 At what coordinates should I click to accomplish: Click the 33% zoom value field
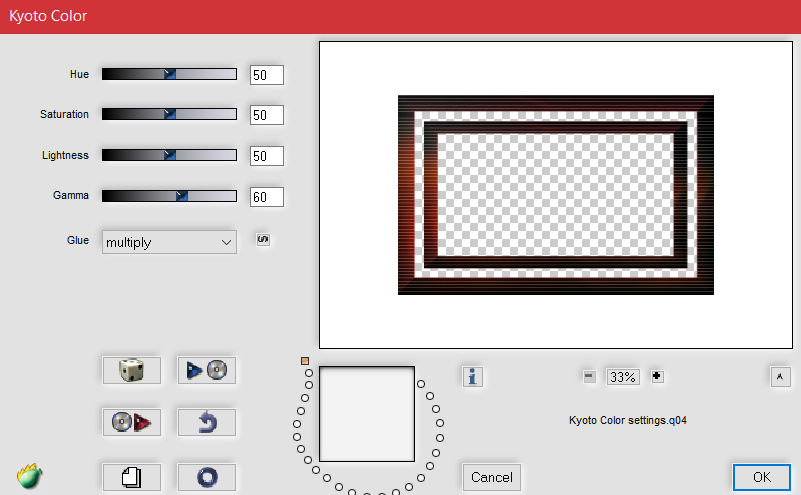tap(623, 377)
